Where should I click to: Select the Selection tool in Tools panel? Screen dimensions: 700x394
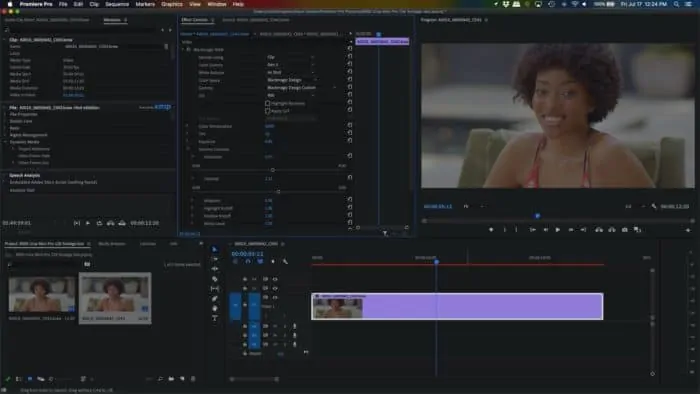point(215,249)
